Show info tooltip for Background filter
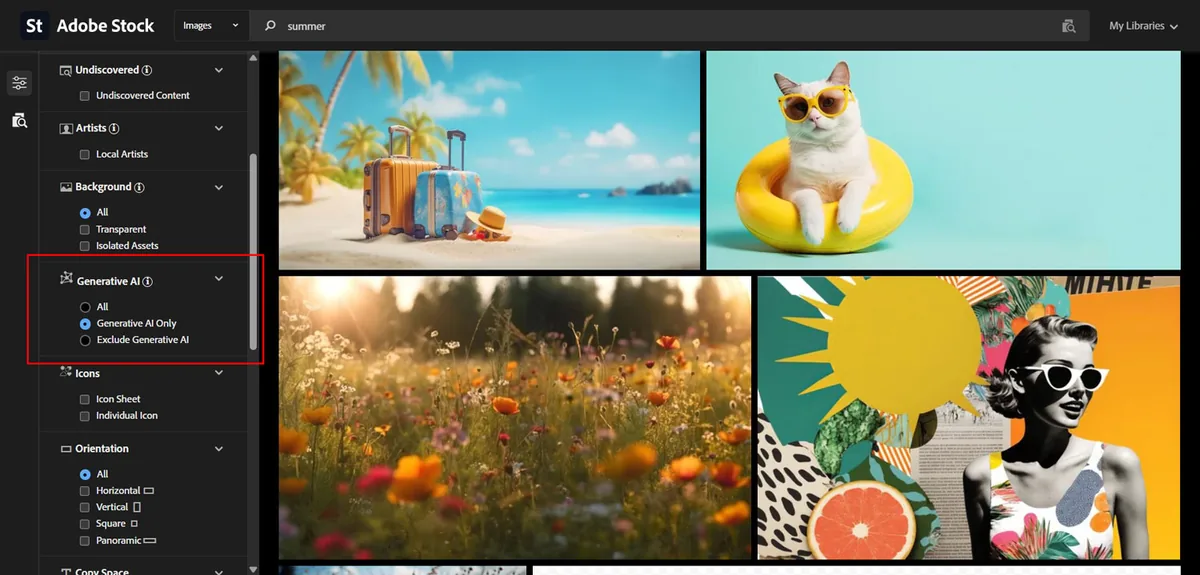The height and width of the screenshot is (575, 1200). 139,187
